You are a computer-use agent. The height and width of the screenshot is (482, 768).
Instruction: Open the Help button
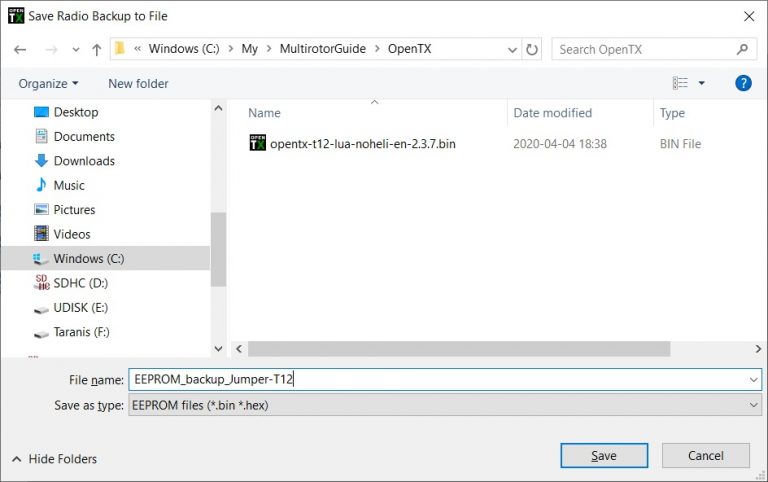(743, 83)
